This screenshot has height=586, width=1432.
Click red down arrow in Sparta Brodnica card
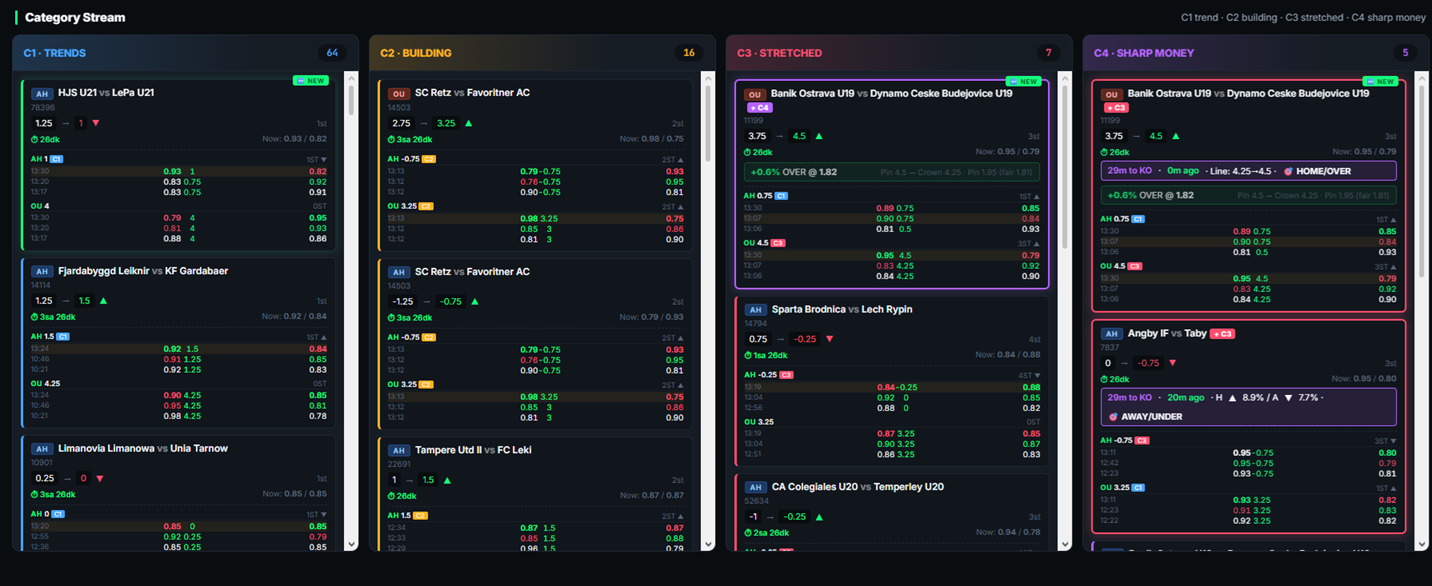(829, 339)
